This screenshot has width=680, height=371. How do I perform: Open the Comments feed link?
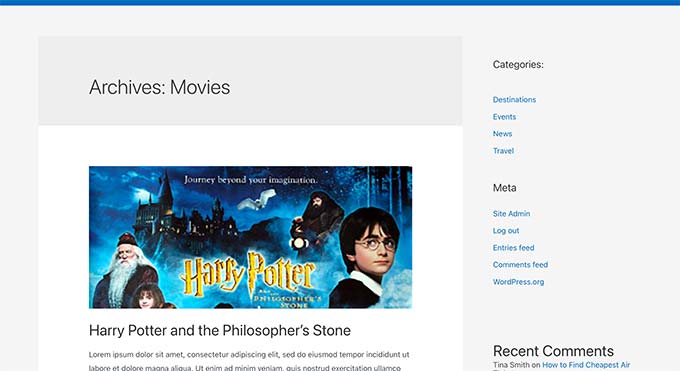coord(520,265)
